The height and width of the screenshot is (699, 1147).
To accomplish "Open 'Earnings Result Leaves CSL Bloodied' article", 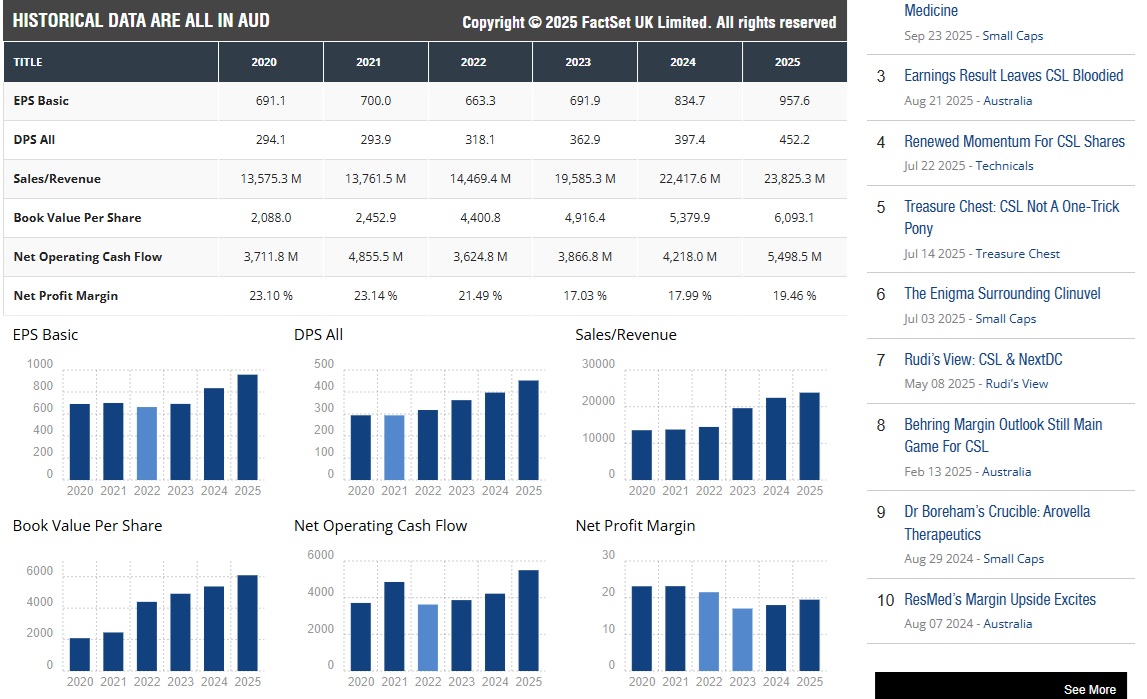I will 1013,76.
